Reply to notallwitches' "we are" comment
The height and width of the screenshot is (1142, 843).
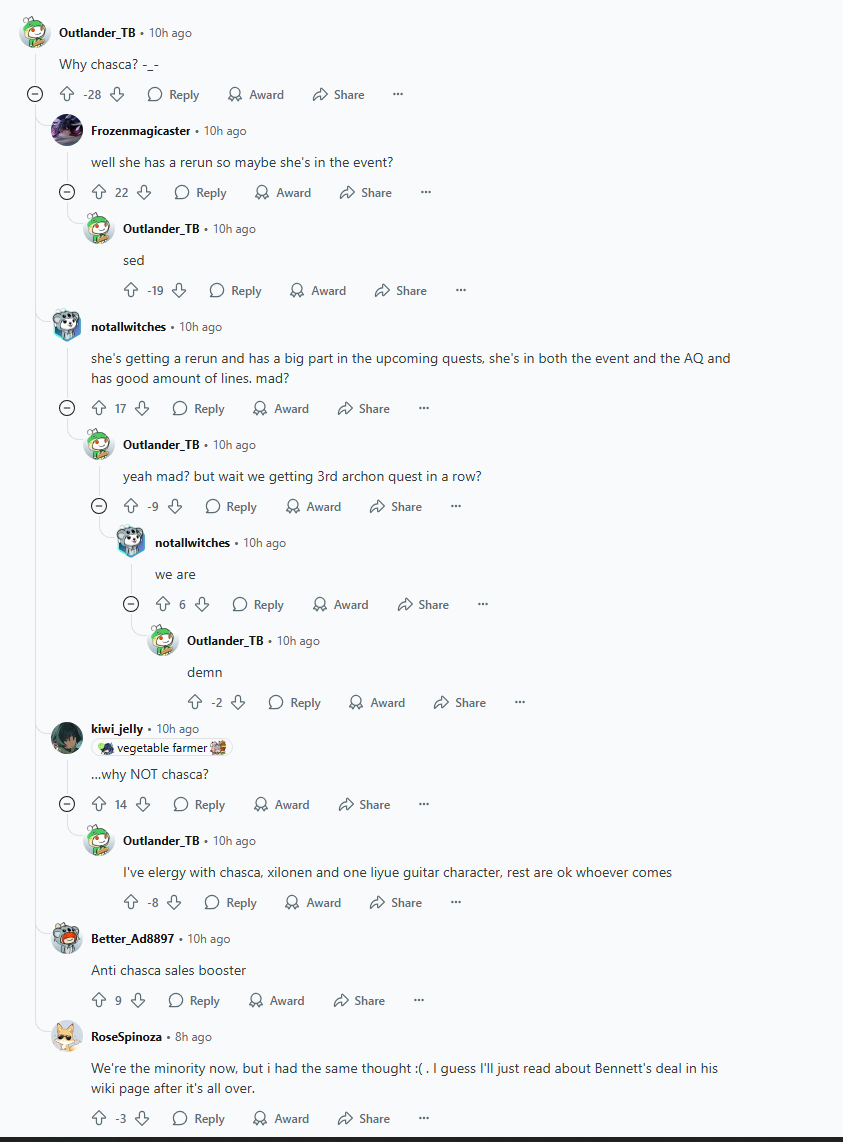tap(258, 605)
